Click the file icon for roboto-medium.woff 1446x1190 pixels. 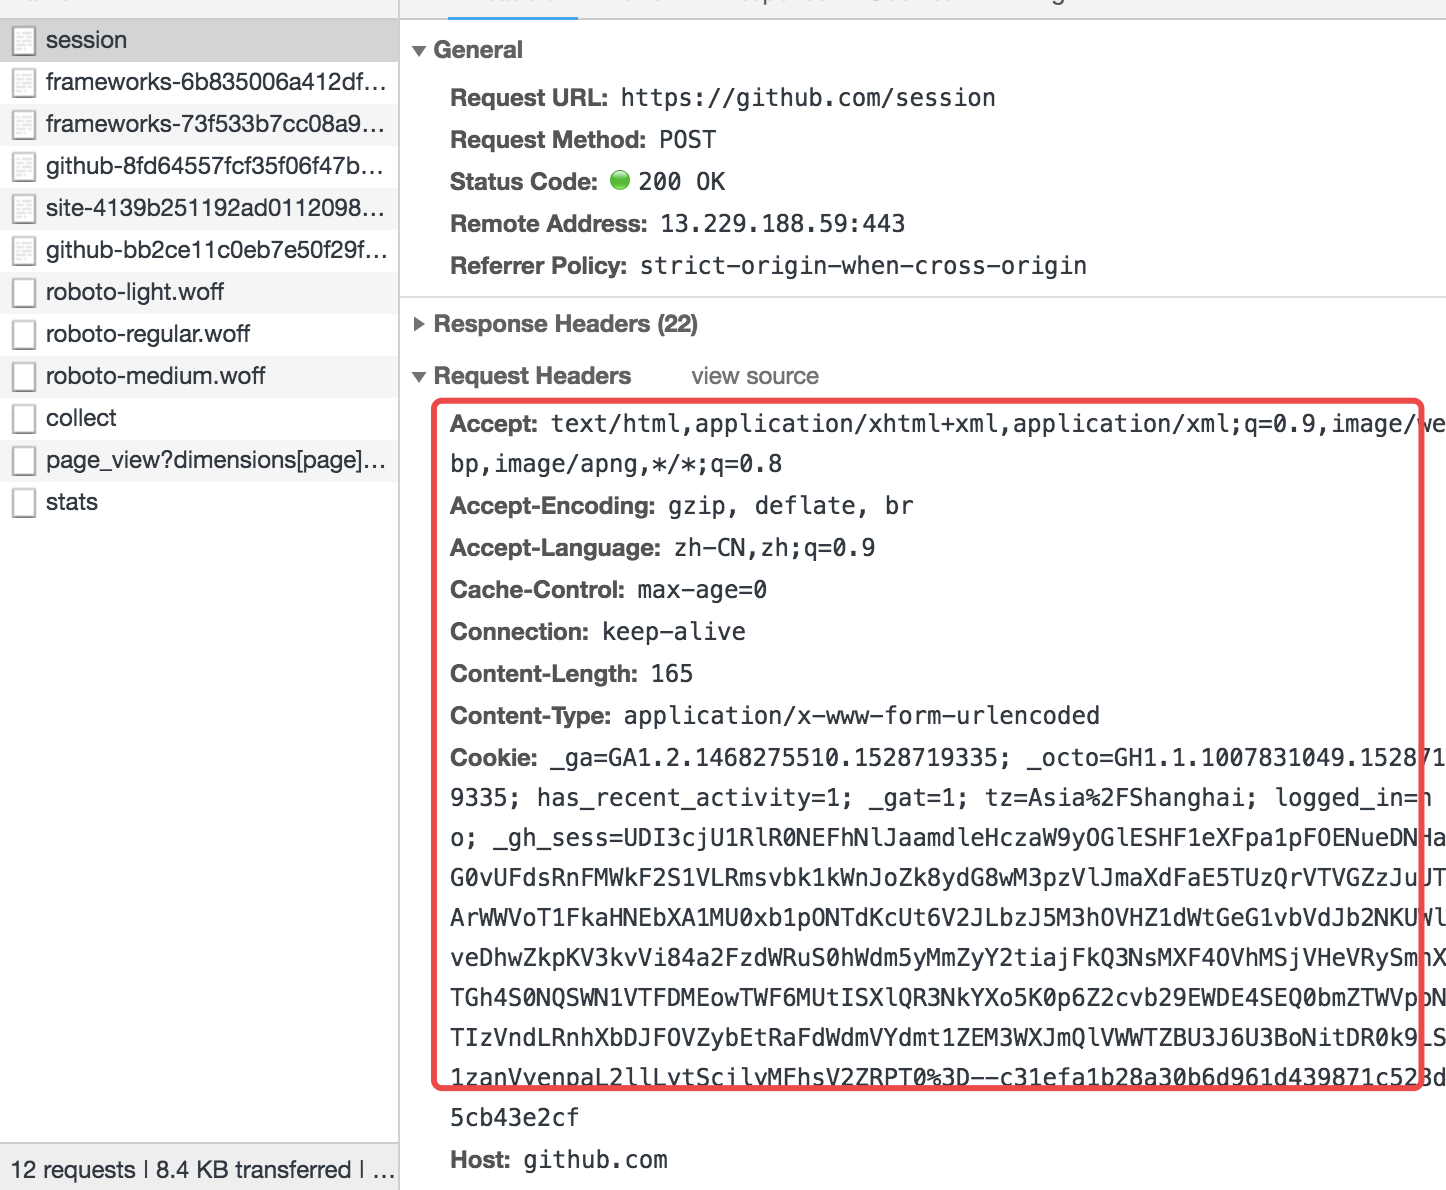click(24, 376)
